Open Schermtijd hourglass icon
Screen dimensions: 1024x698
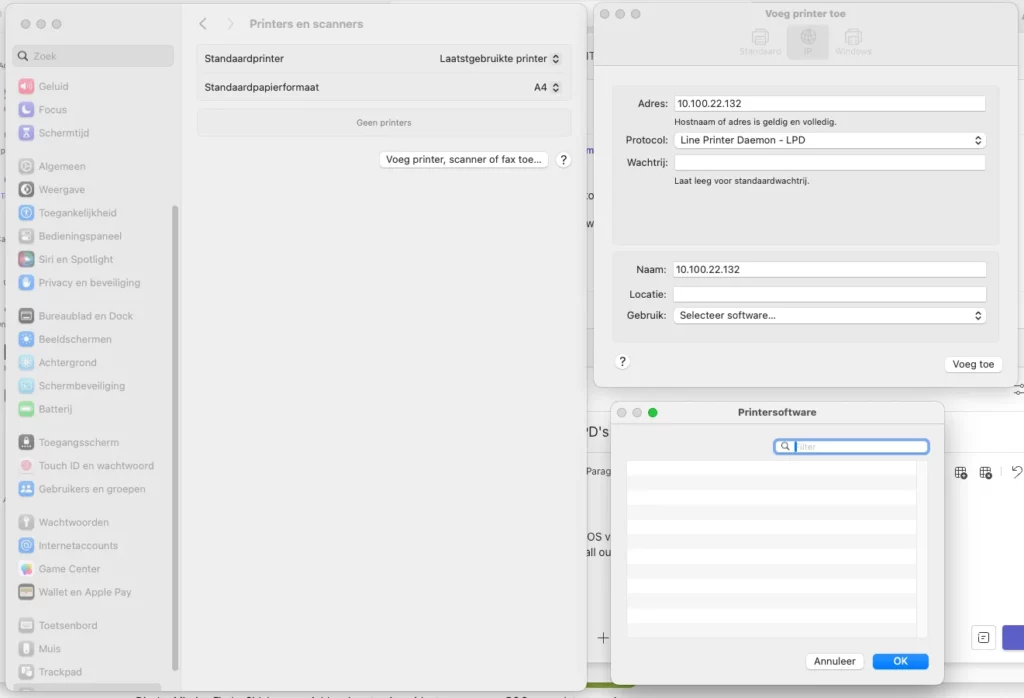pos(26,133)
